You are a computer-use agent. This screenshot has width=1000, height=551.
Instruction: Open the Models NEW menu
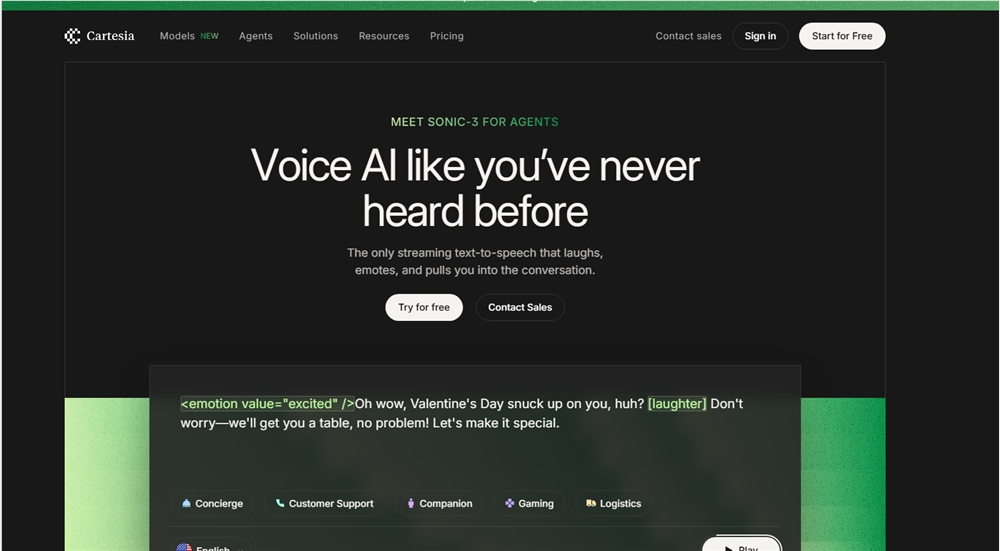[x=189, y=36]
